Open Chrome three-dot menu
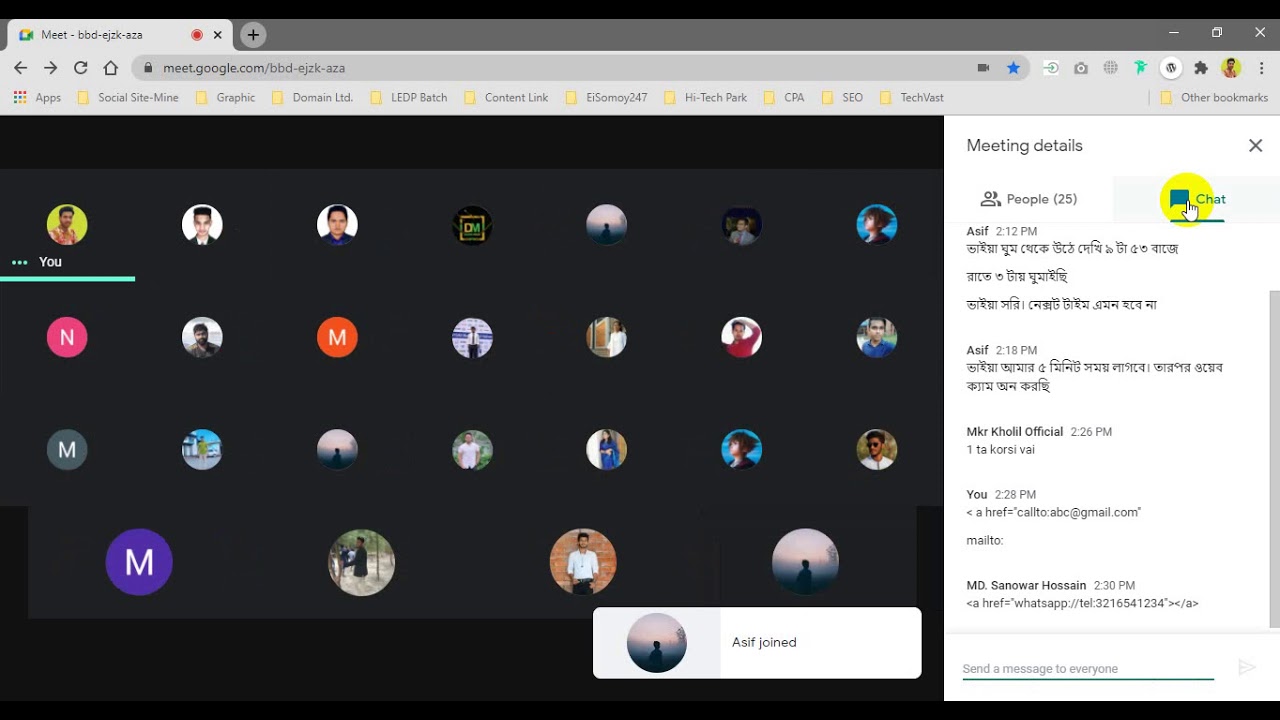This screenshot has width=1280, height=720. tap(1261, 68)
